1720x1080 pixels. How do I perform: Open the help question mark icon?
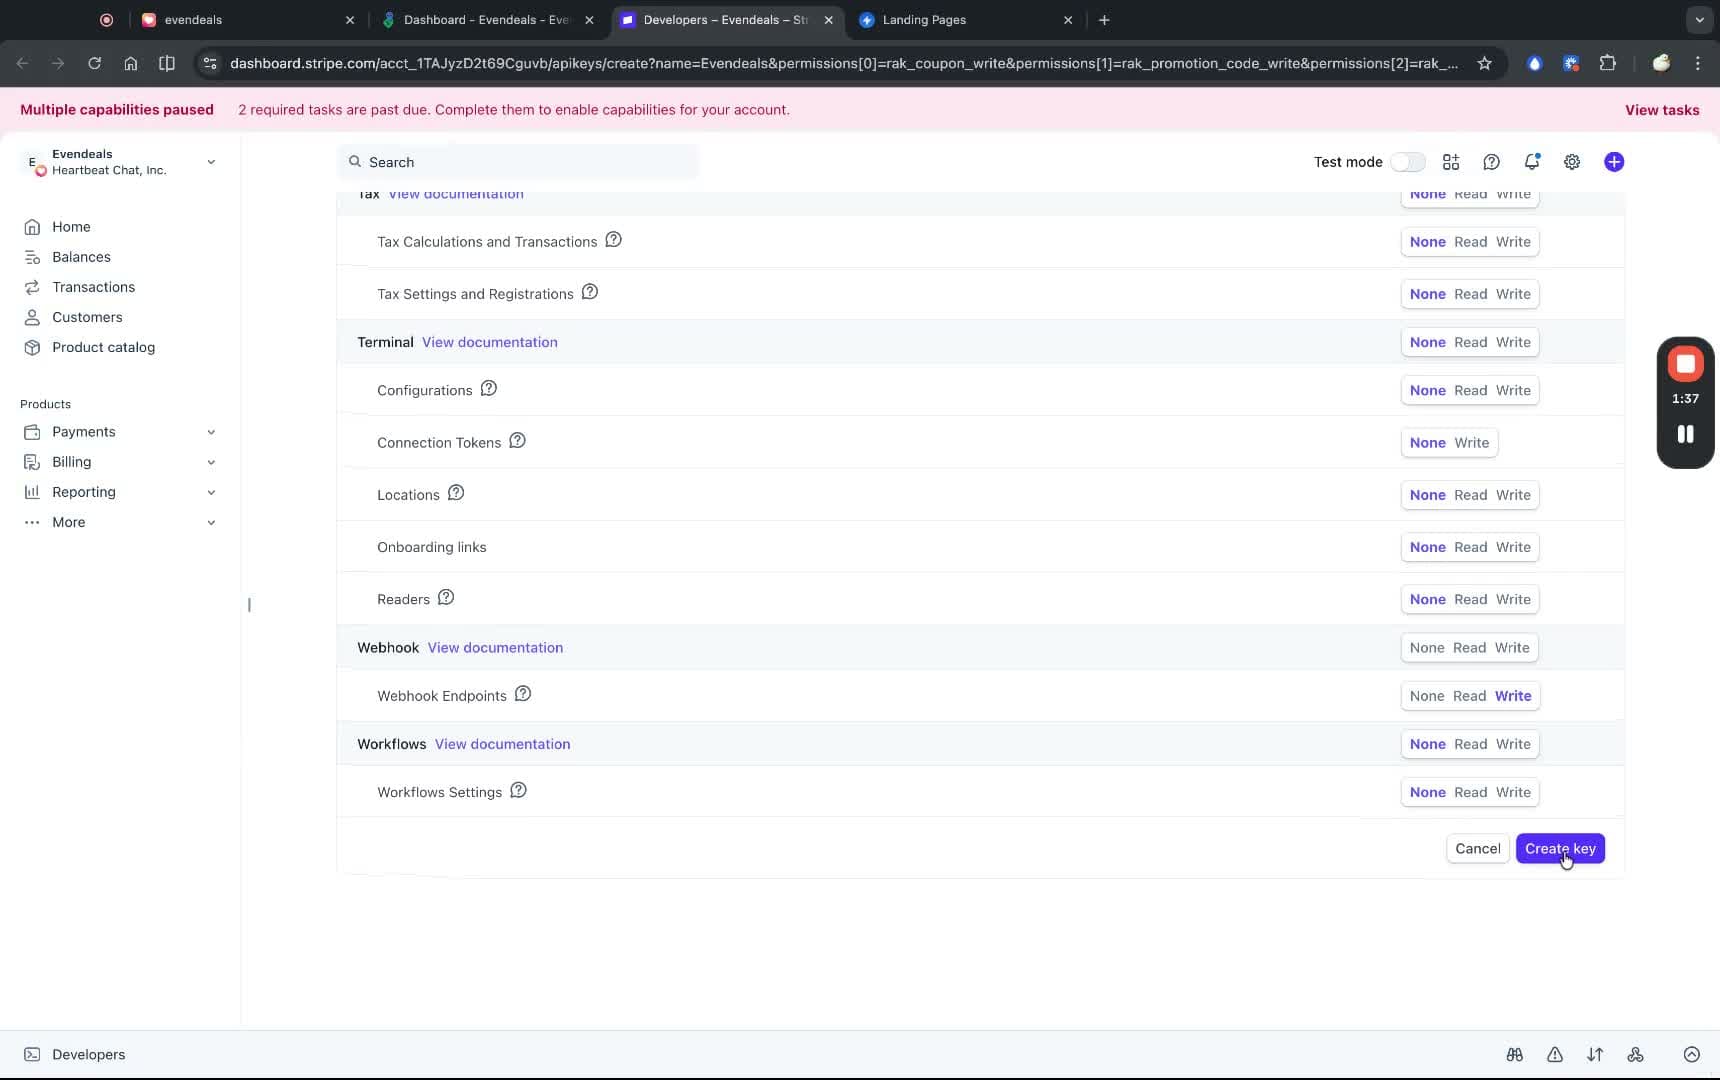[1491, 162]
